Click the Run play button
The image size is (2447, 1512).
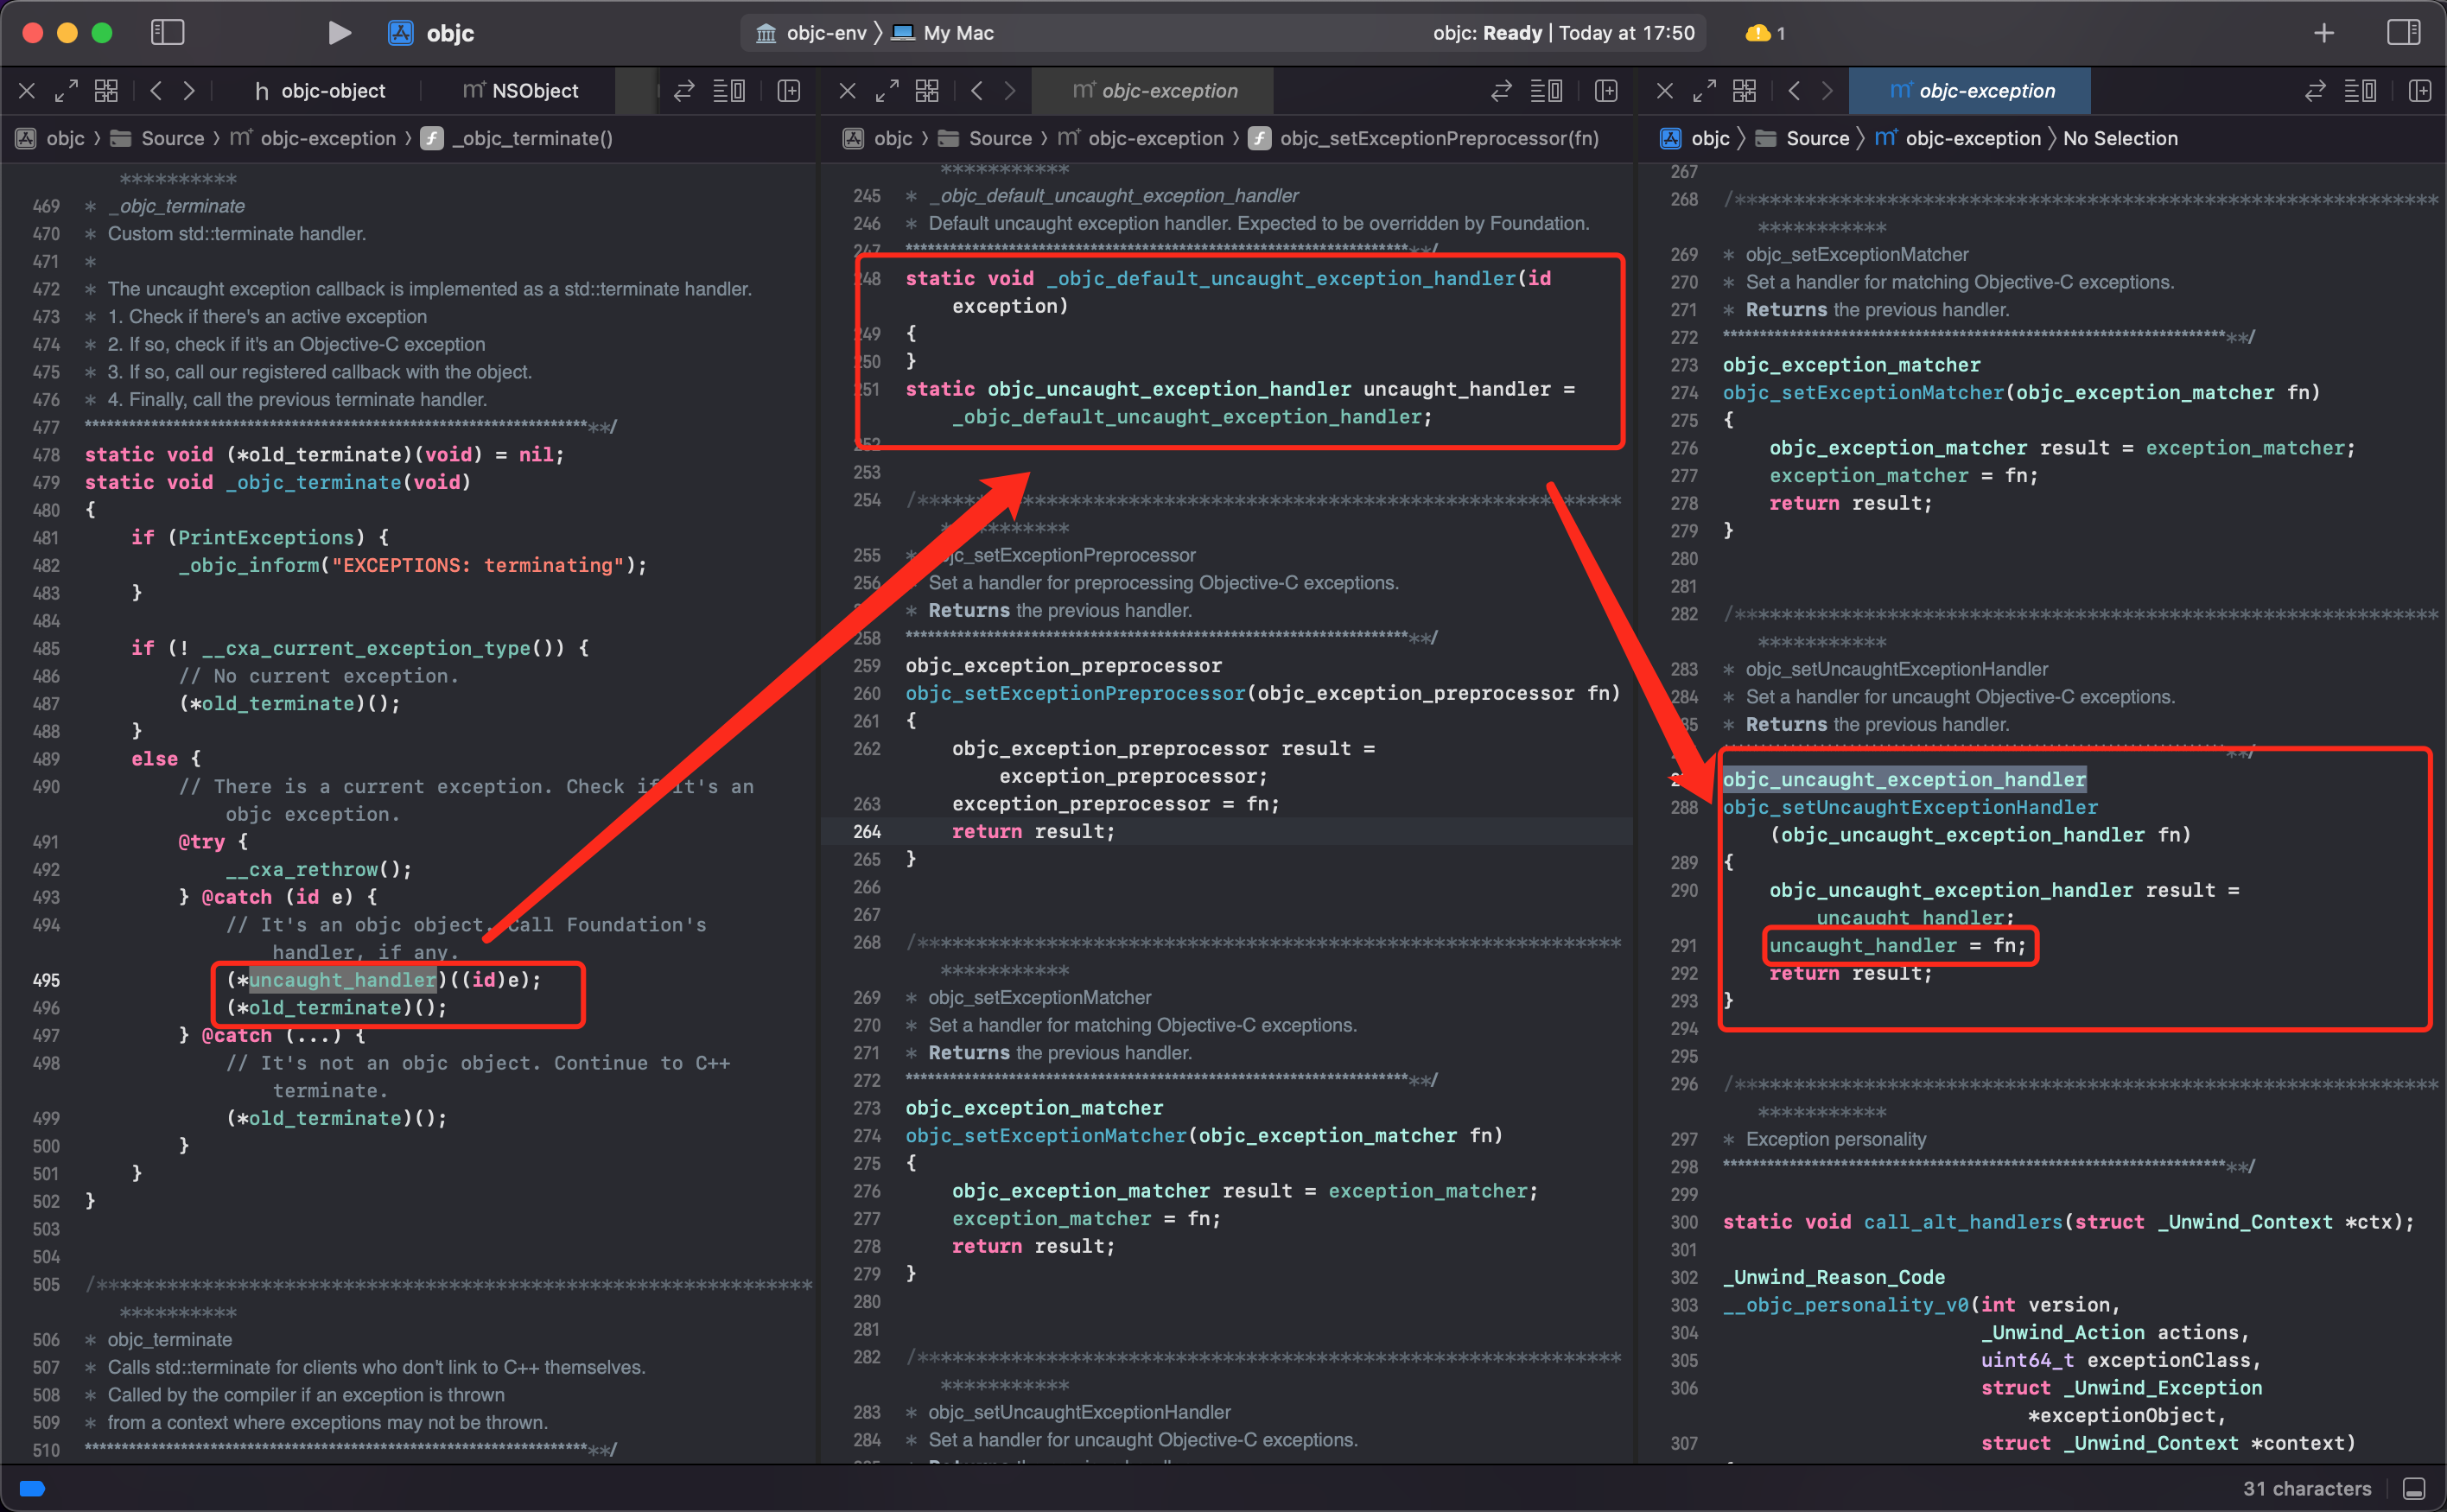(x=339, y=33)
